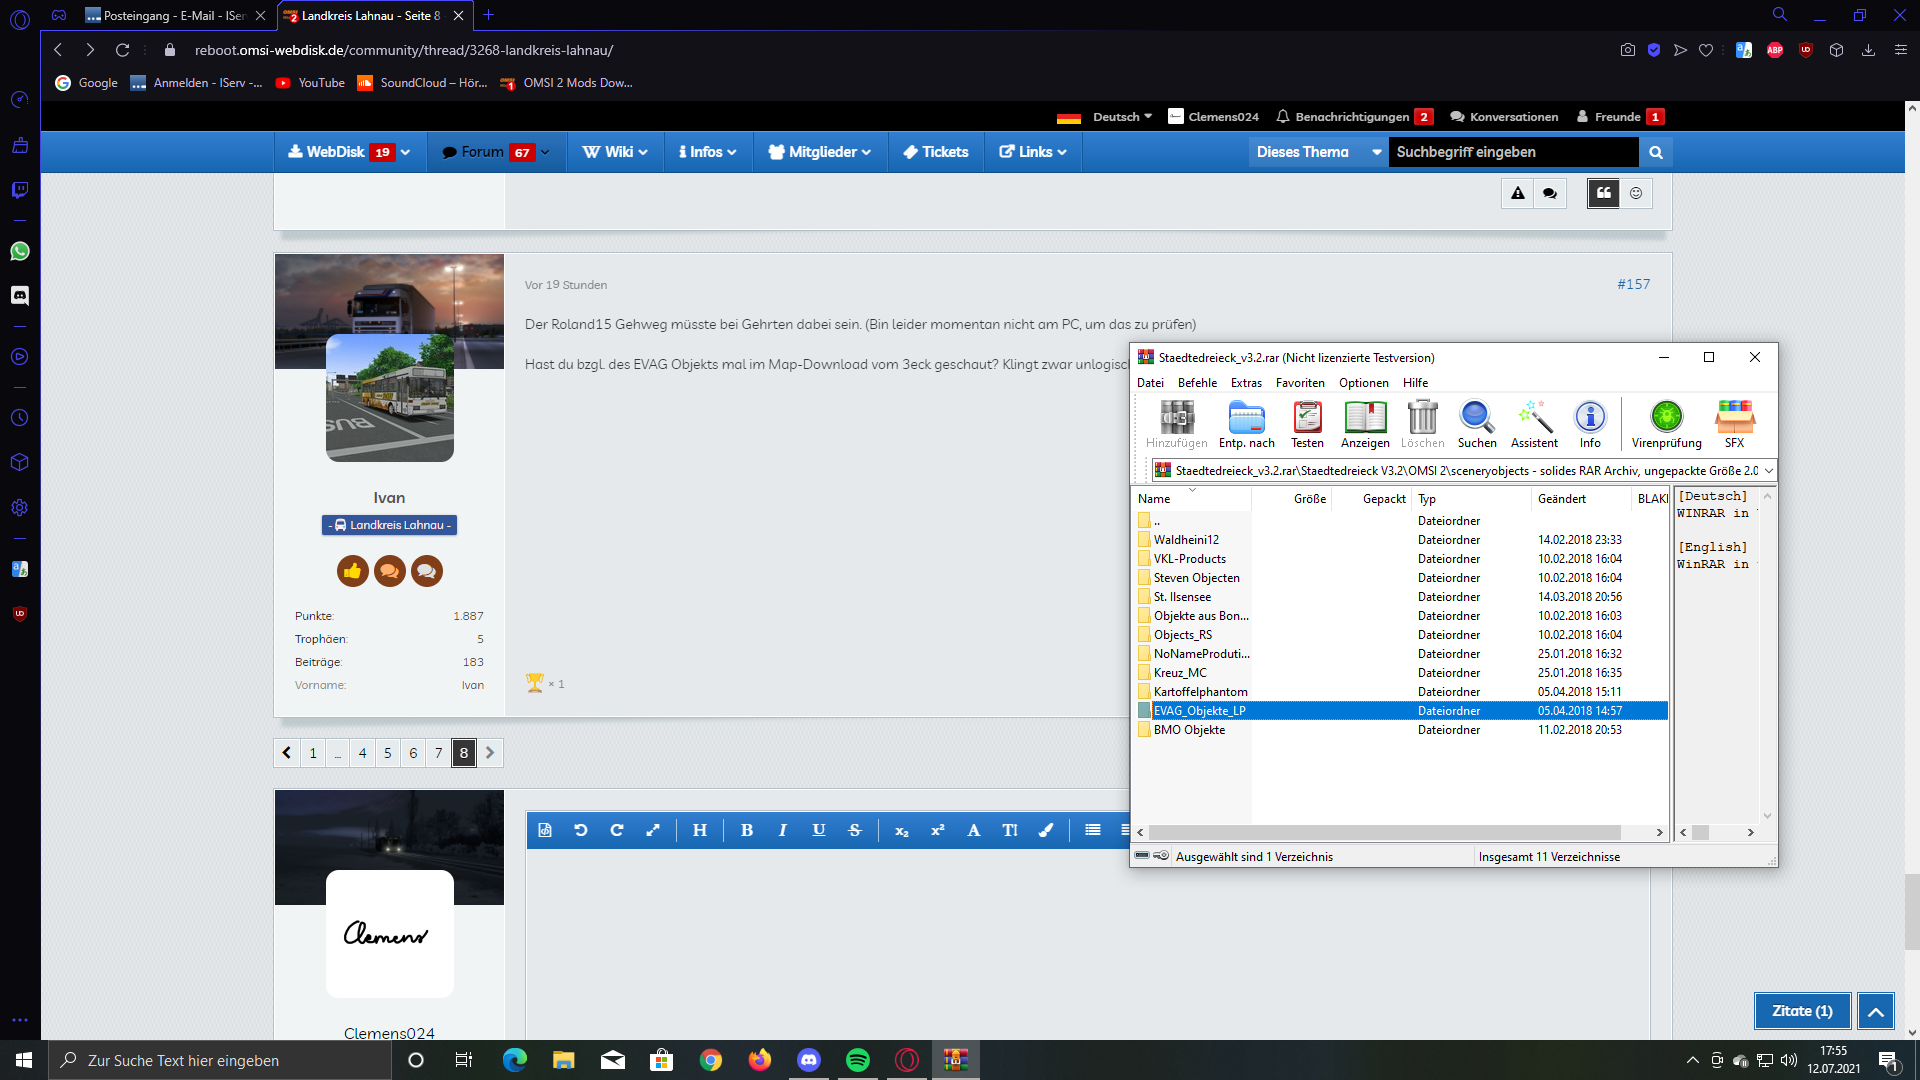Viewport: 1920px width, 1080px height.
Task: Expand the Deutsch language selector
Action: pos(1123,117)
